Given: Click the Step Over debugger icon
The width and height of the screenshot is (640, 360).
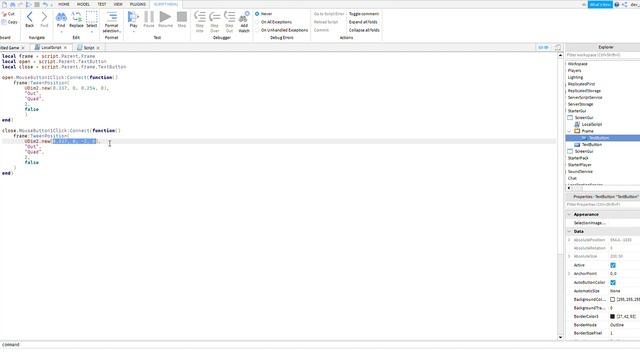Looking at the screenshot, I should 215,17.
